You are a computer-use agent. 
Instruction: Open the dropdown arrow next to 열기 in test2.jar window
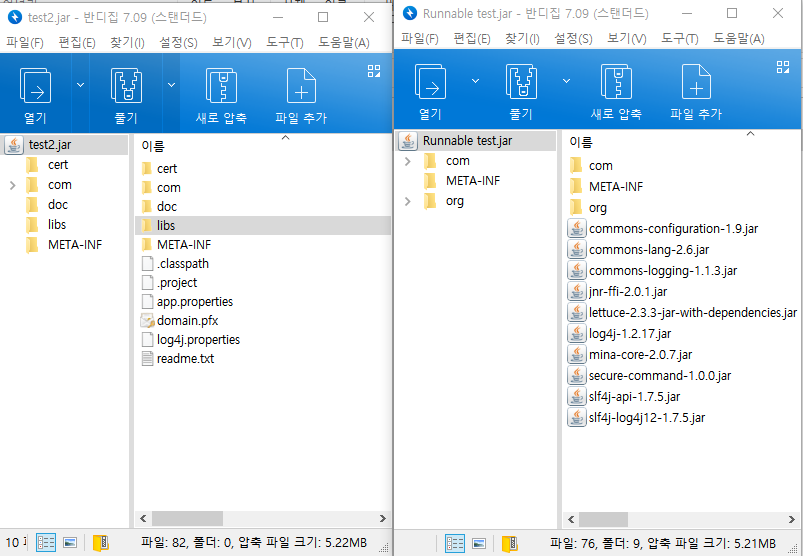point(80,84)
